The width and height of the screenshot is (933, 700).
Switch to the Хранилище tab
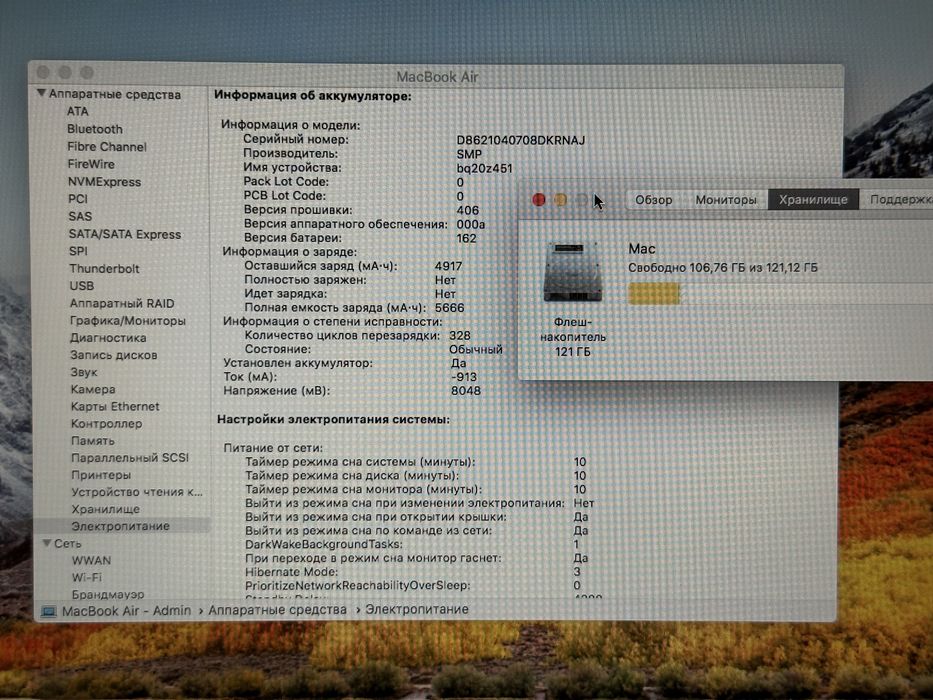pyautogui.click(x=813, y=200)
